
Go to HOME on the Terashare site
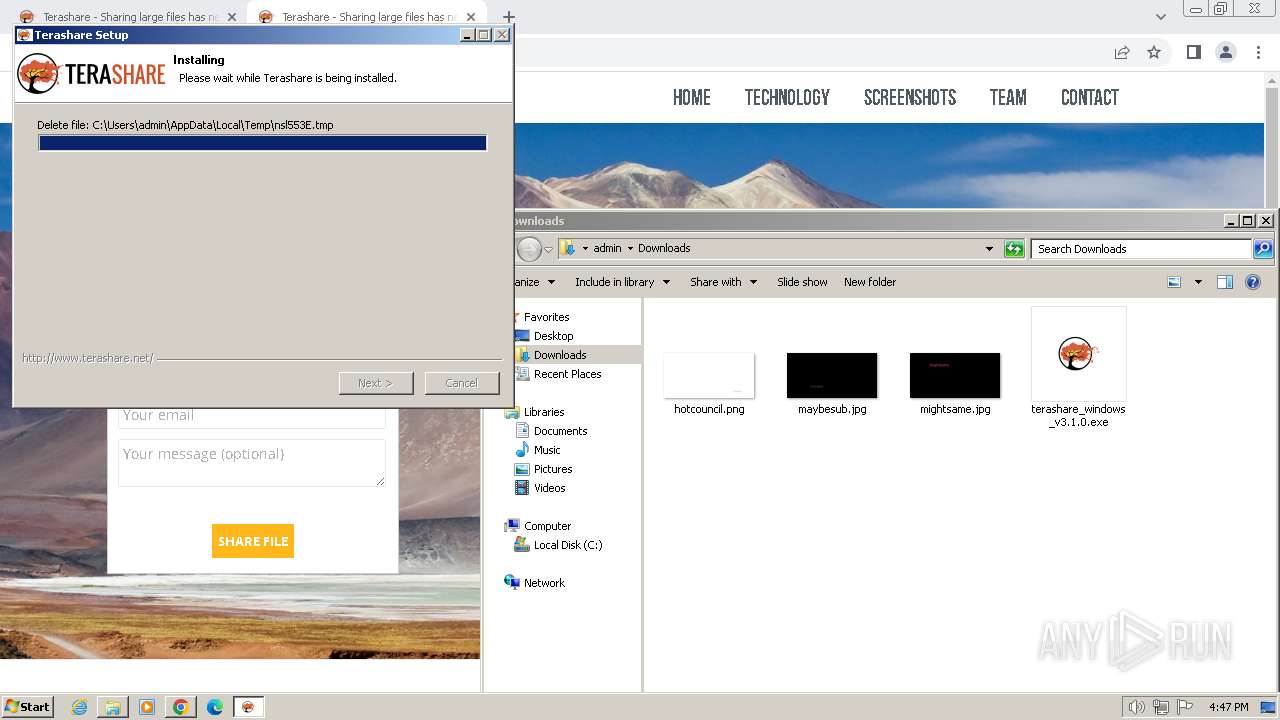pos(692,97)
